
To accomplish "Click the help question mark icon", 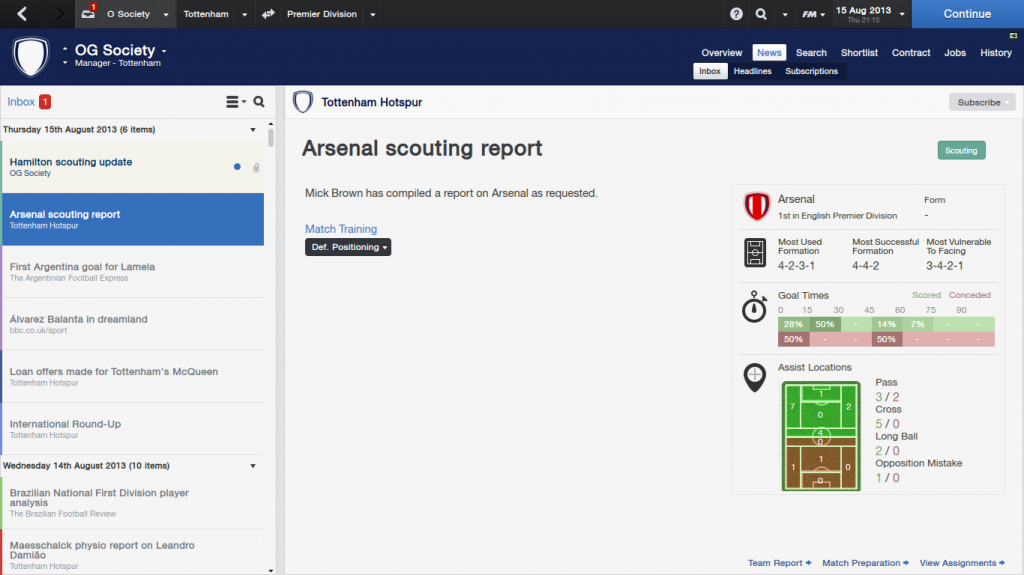I will tap(737, 14).
